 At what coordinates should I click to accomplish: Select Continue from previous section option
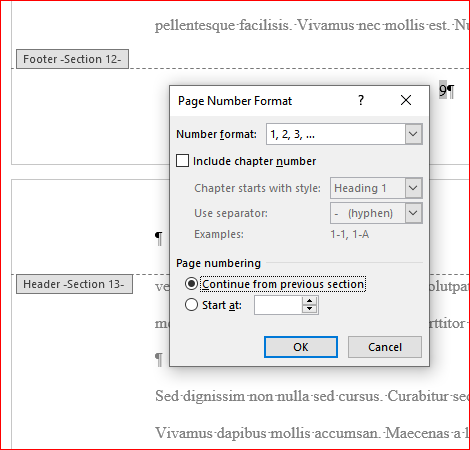coord(191,284)
